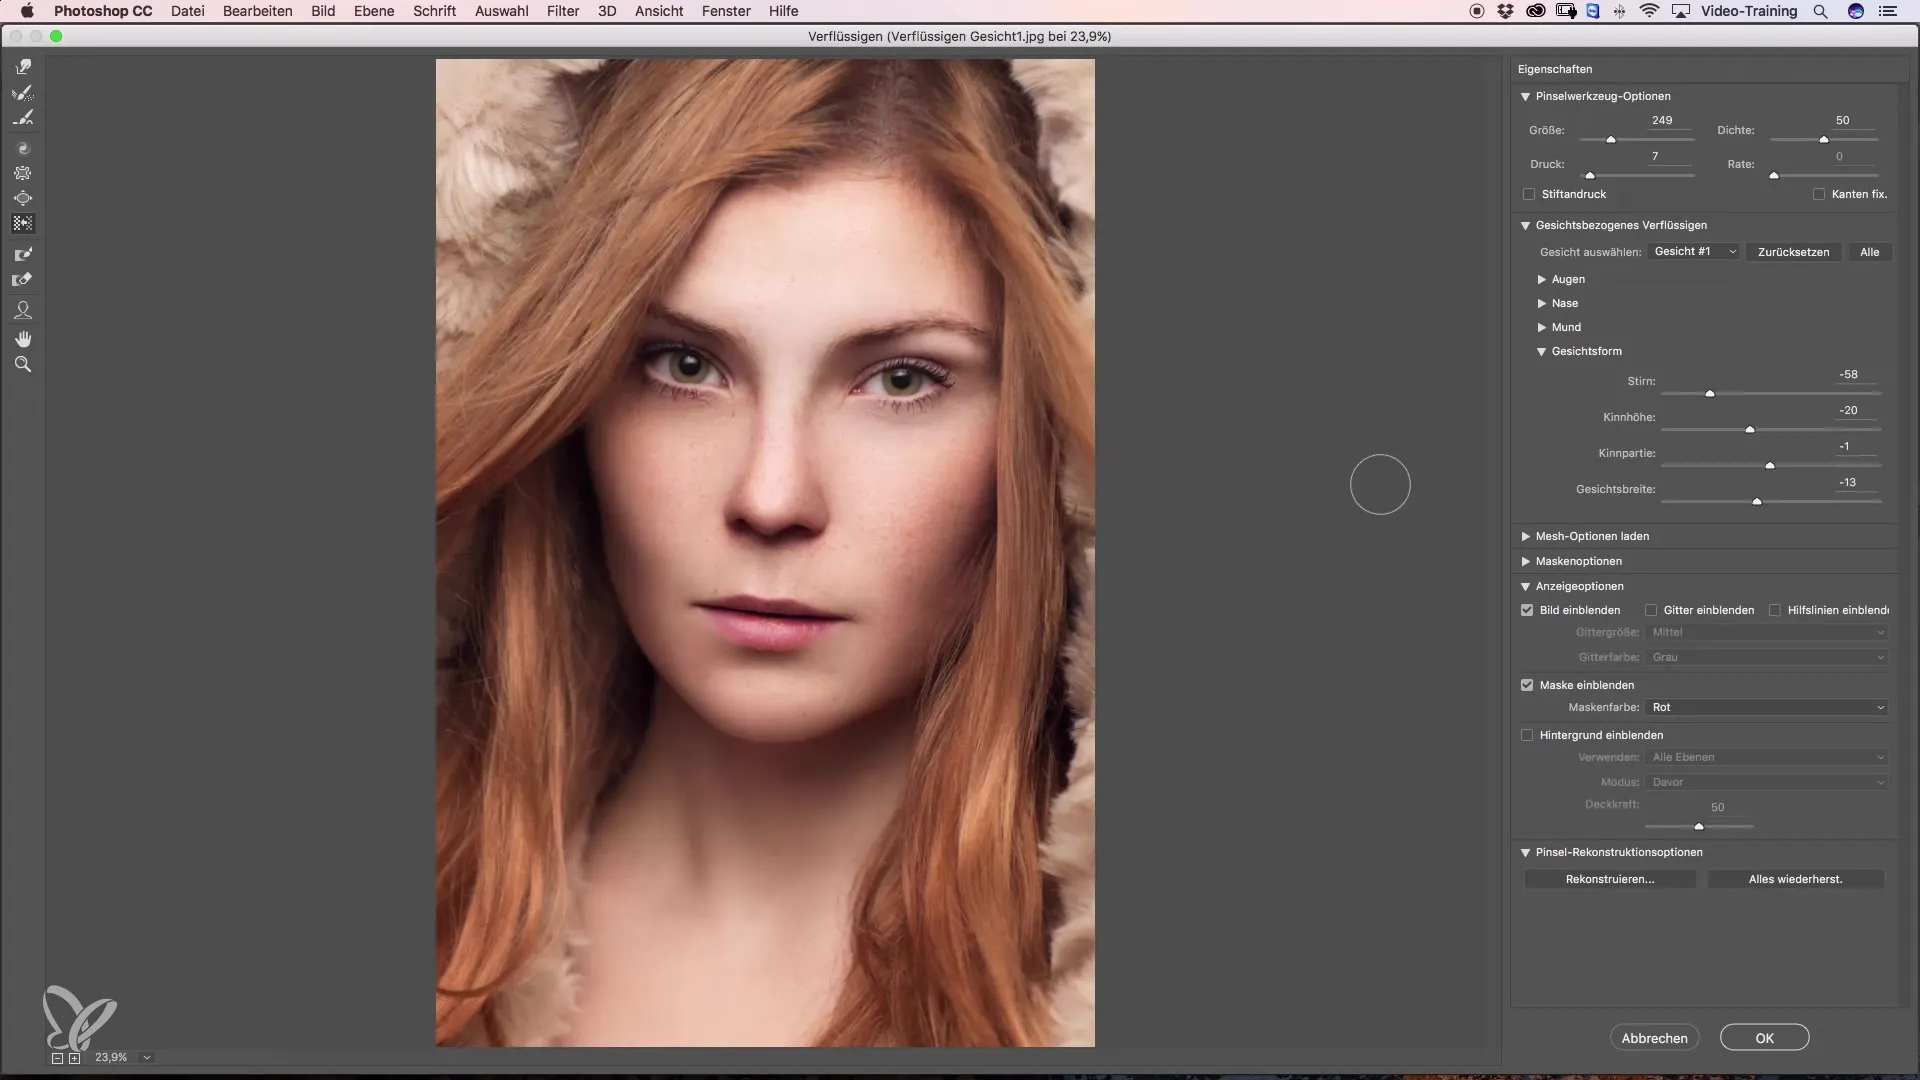Select the Bloat tool
Image resolution: width=1920 pixels, height=1080 pixels.
click(23, 198)
